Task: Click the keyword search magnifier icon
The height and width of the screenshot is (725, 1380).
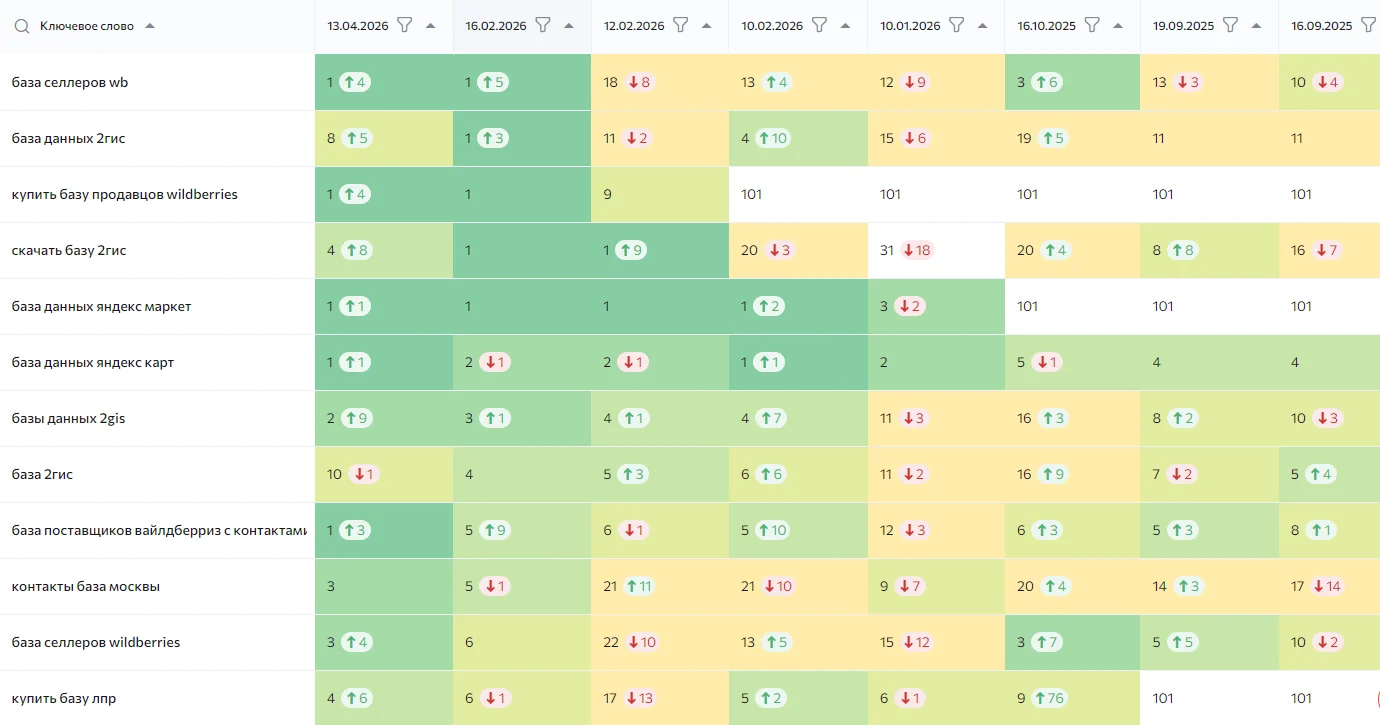Action: tap(22, 26)
